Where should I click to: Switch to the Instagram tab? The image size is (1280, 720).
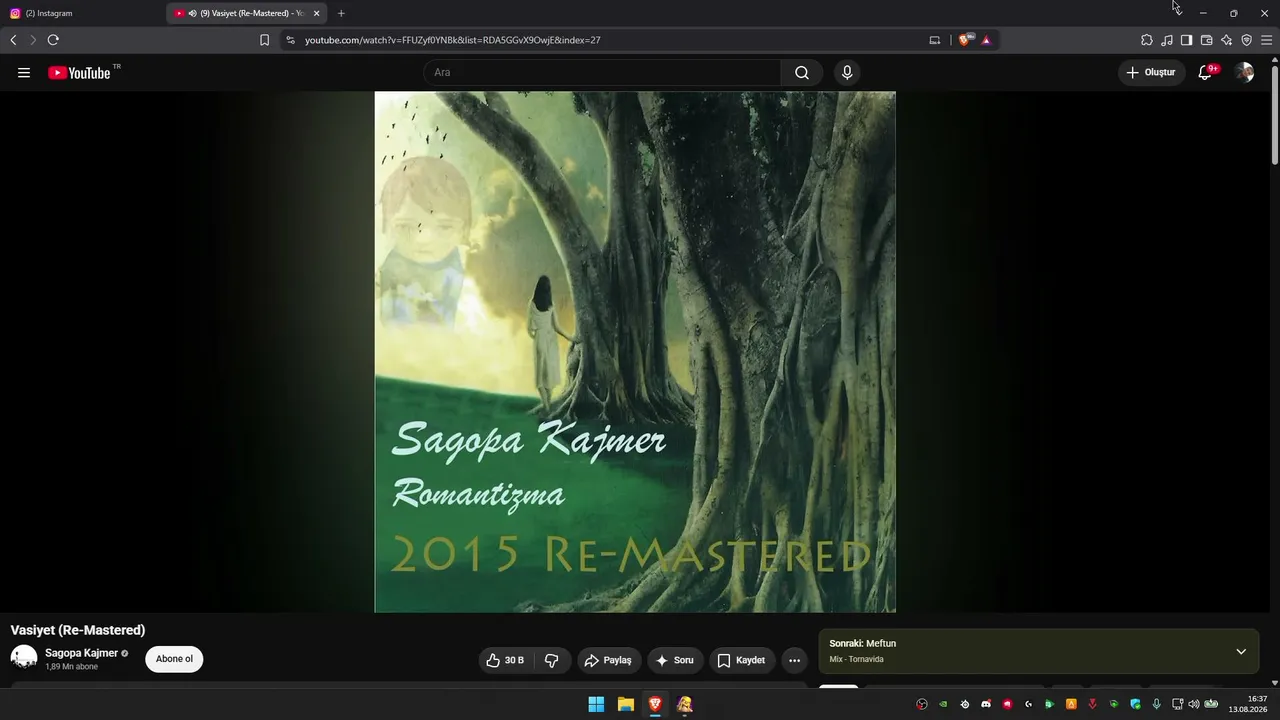pos(80,13)
